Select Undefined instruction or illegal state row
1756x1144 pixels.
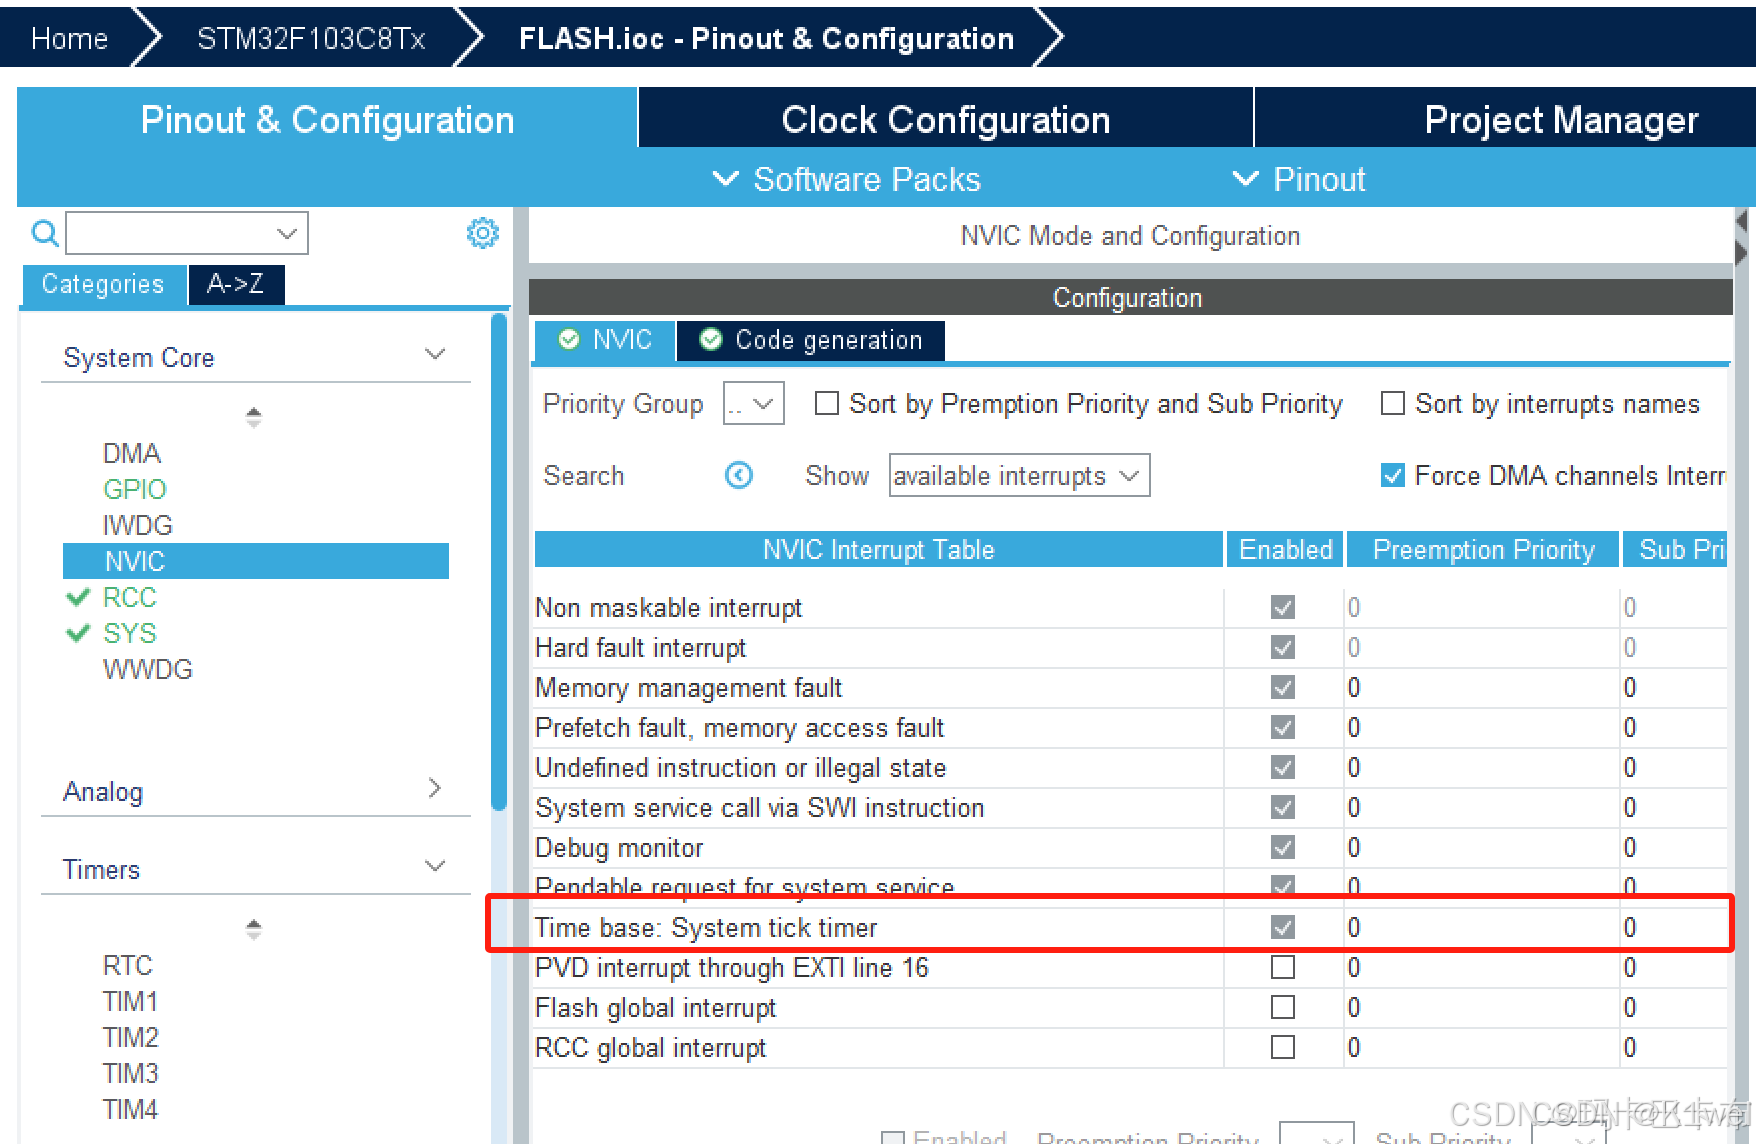[1130, 768]
